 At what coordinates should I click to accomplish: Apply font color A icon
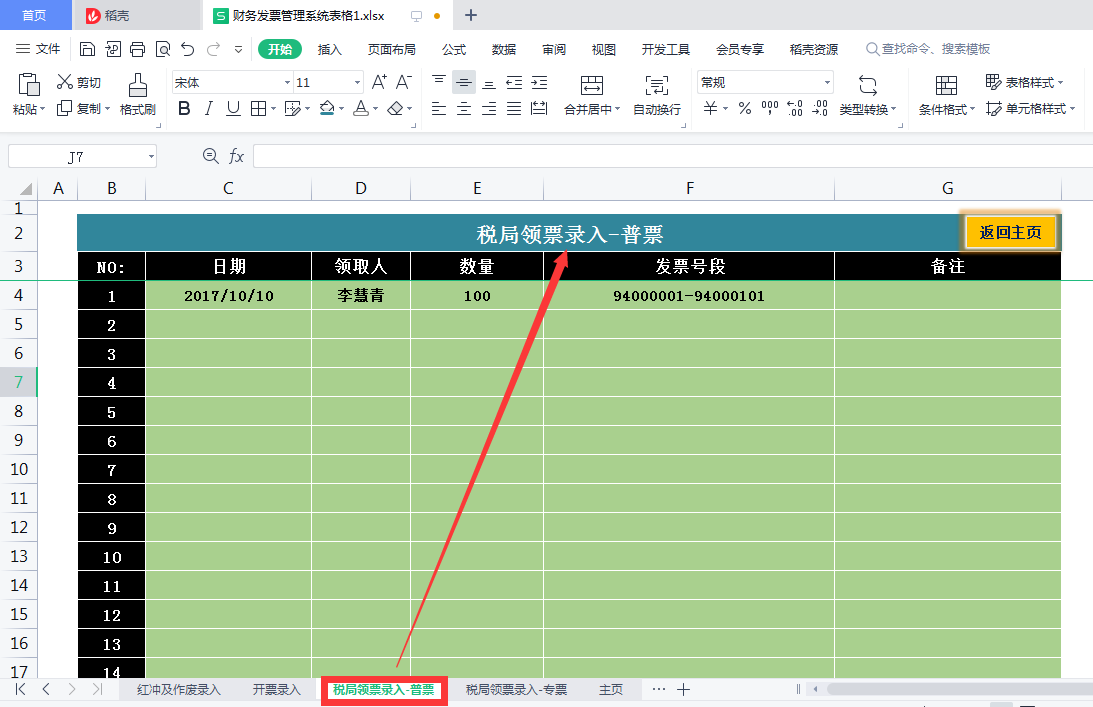[361, 108]
